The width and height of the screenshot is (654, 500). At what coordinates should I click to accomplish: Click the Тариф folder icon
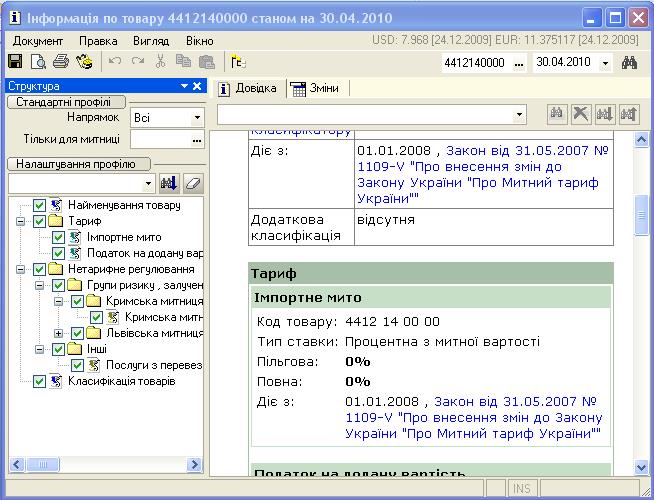55,221
